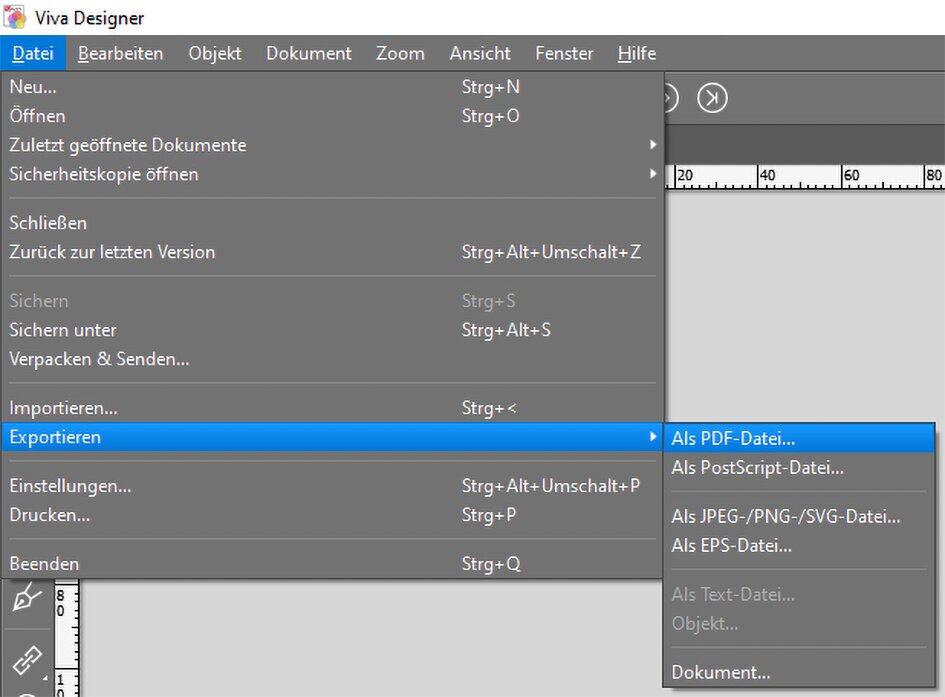
Task: Expand Sicherheitskopie öffnen submenu
Action: coord(331,174)
